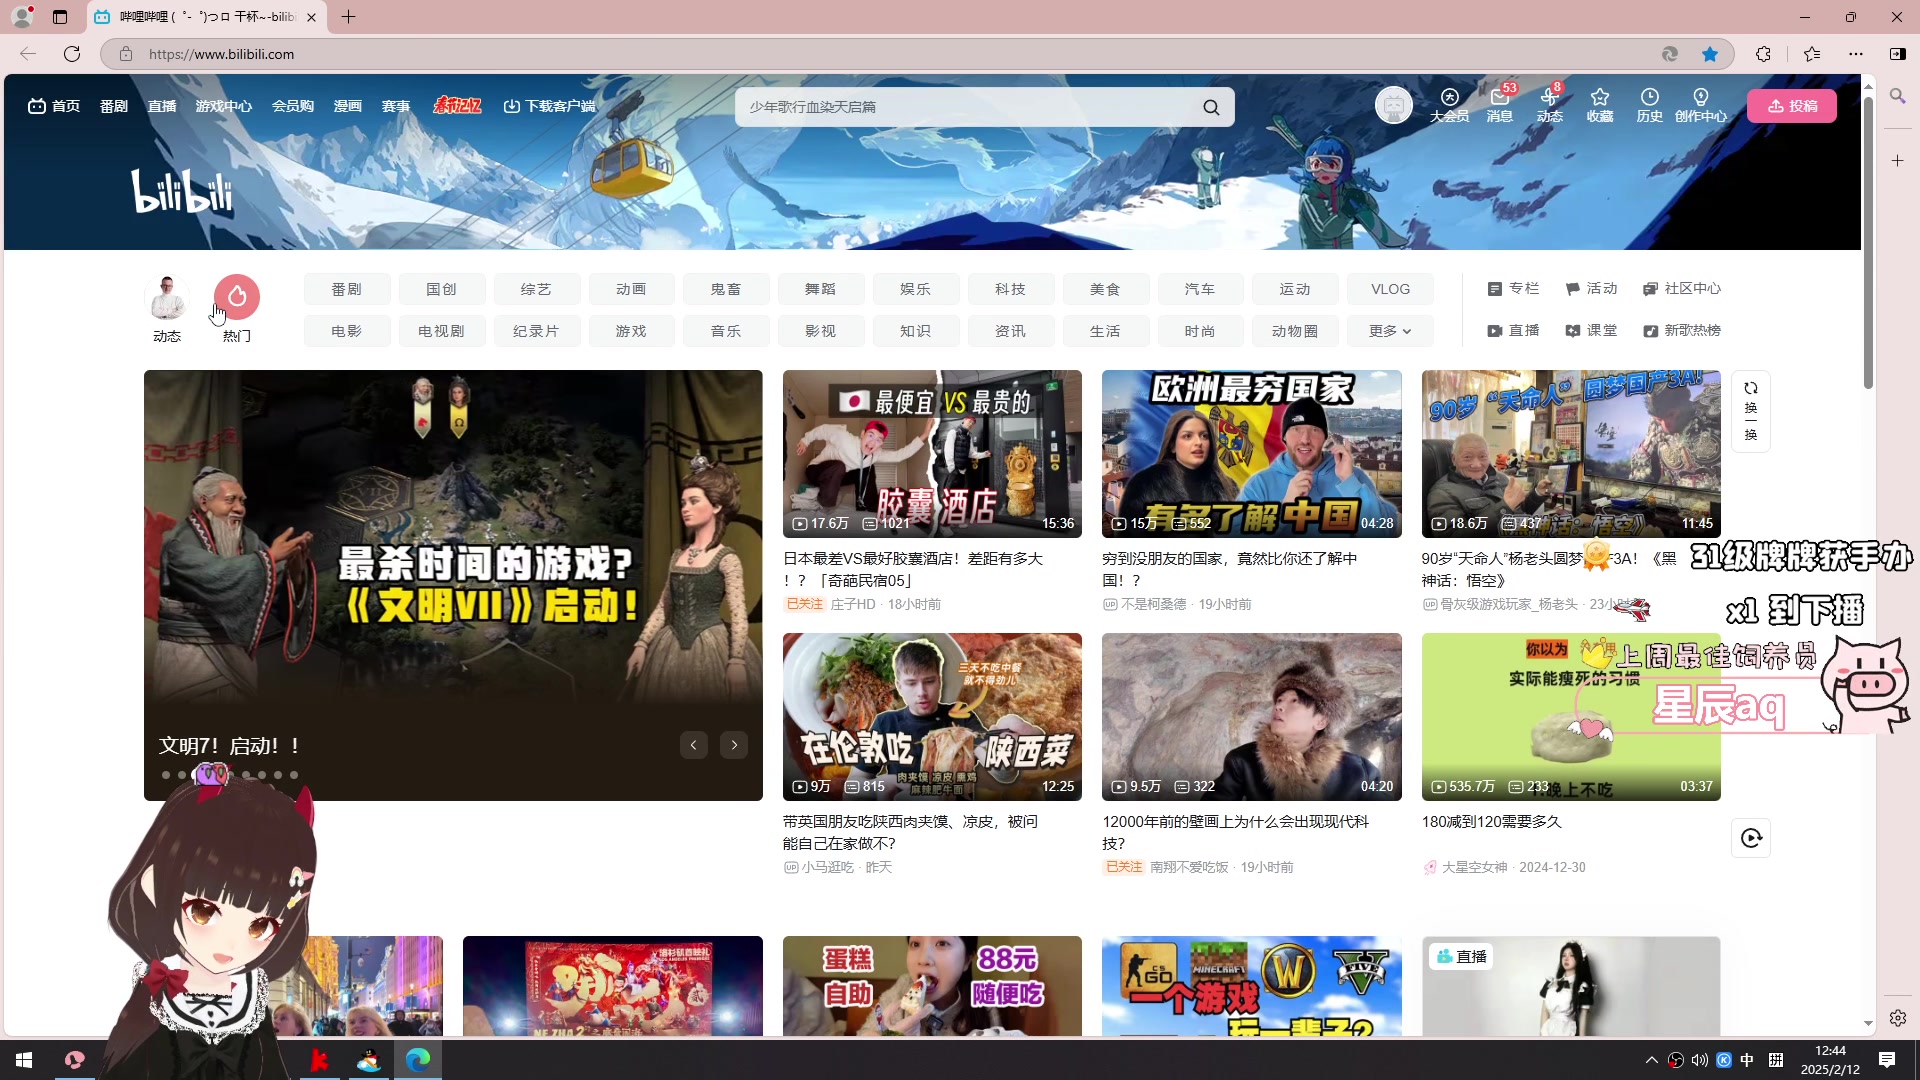The width and height of the screenshot is (1920, 1080).
Task: Open the 动态 feed icon in top bar
Action: point(1549,105)
